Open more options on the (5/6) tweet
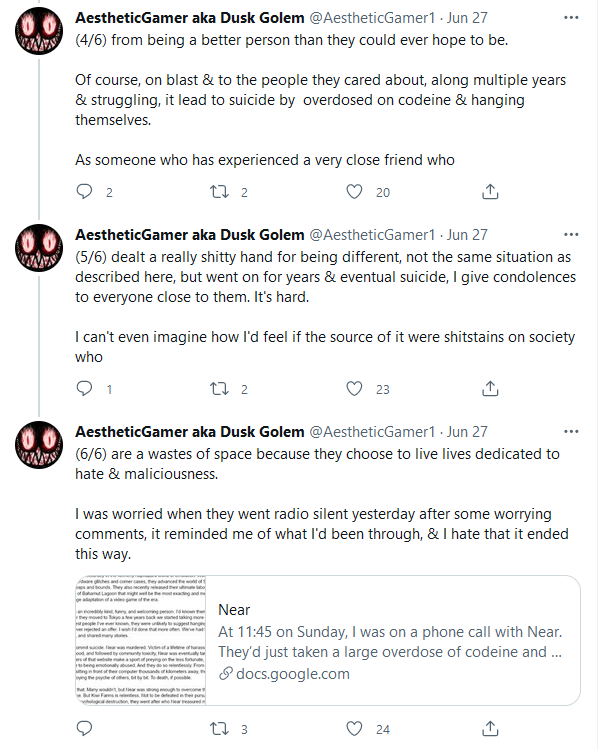The height and width of the screenshot is (750, 602). coord(571,235)
